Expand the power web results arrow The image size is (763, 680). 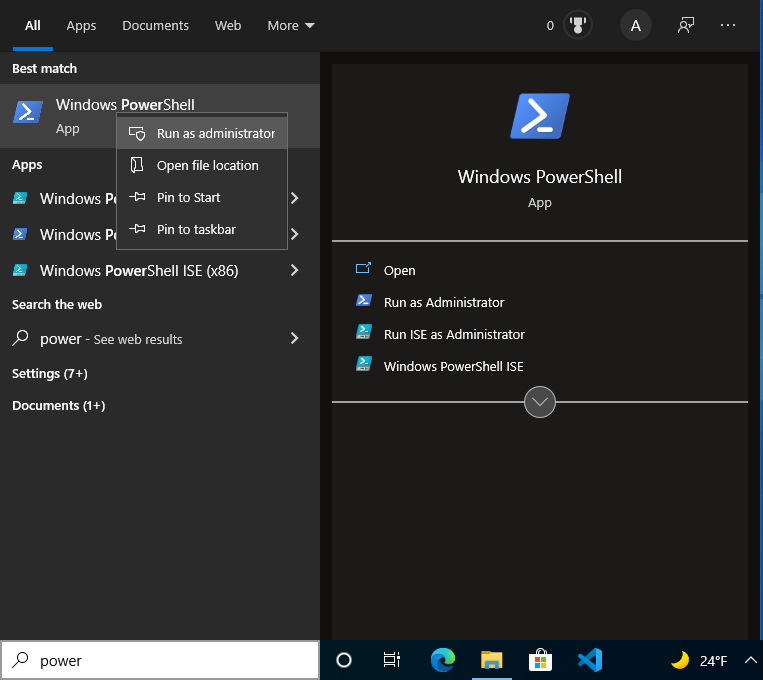tap(294, 338)
